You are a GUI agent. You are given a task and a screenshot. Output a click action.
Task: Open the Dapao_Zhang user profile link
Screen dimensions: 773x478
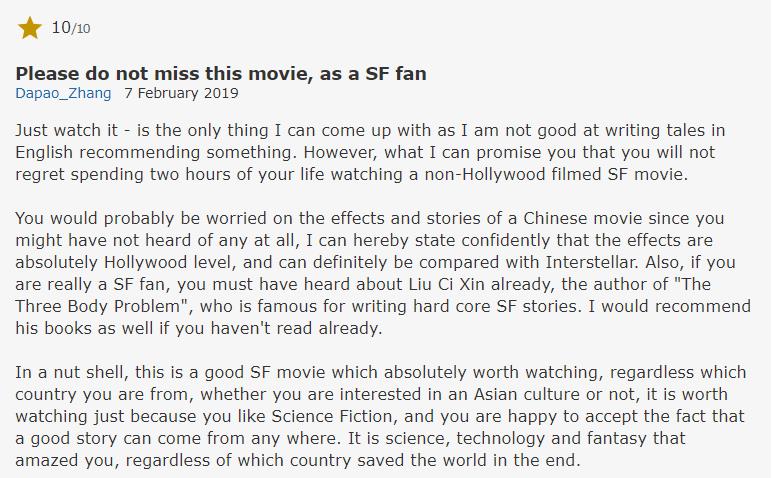point(63,94)
